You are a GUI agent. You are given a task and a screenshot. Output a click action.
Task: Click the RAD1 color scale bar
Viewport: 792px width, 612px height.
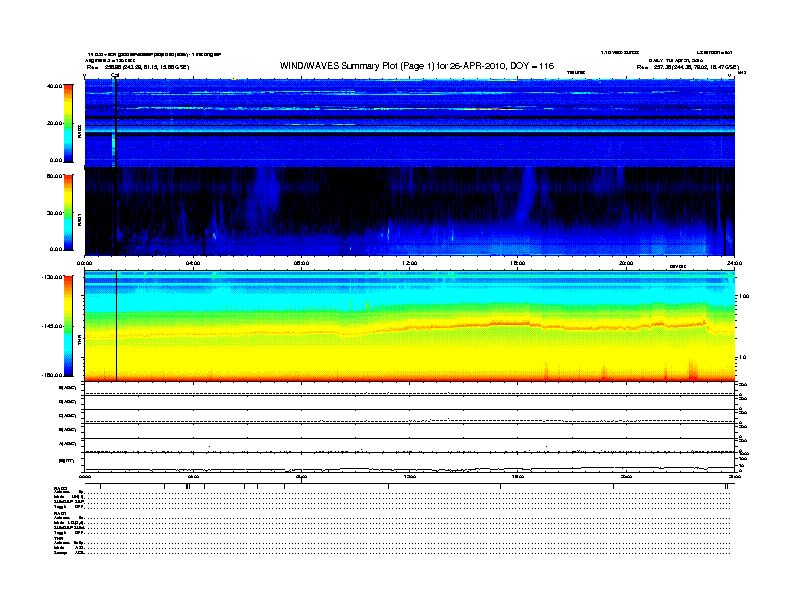pyautogui.click(x=68, y=213)
